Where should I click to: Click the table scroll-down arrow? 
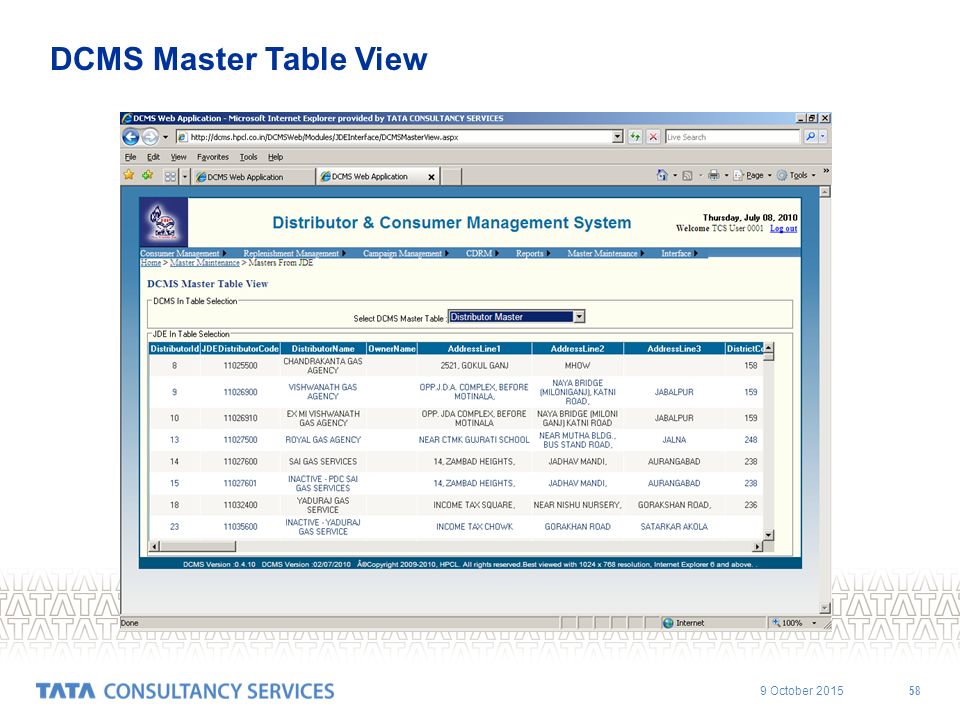(768, 535)
